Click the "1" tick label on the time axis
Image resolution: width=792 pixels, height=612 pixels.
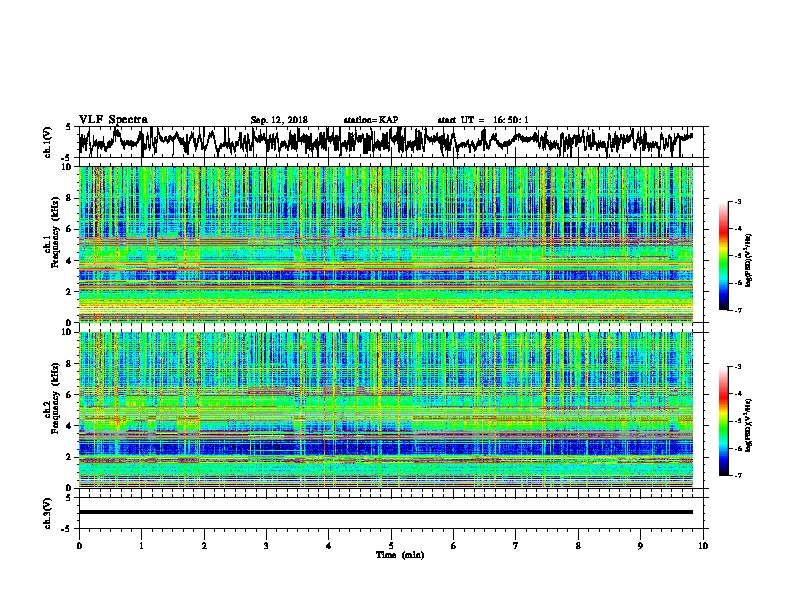141,546
